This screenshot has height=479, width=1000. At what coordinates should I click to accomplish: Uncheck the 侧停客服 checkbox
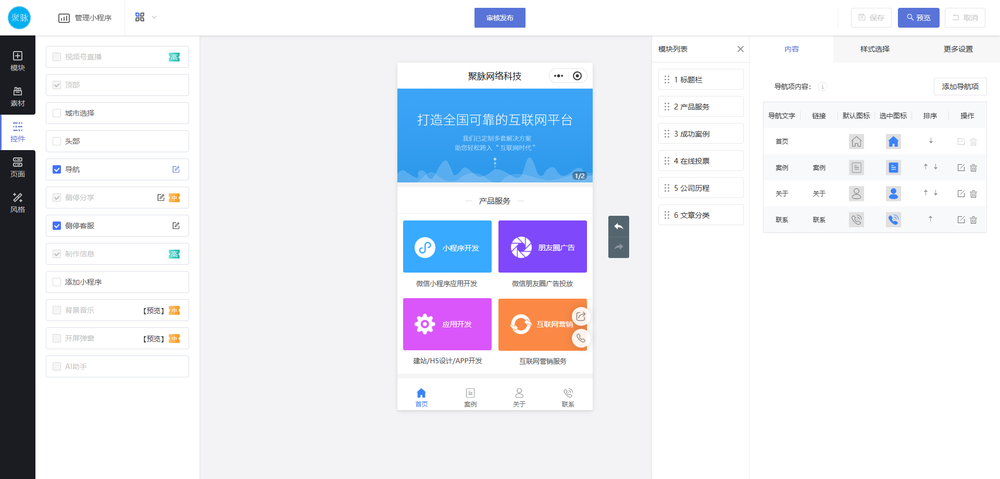(57, 226)
